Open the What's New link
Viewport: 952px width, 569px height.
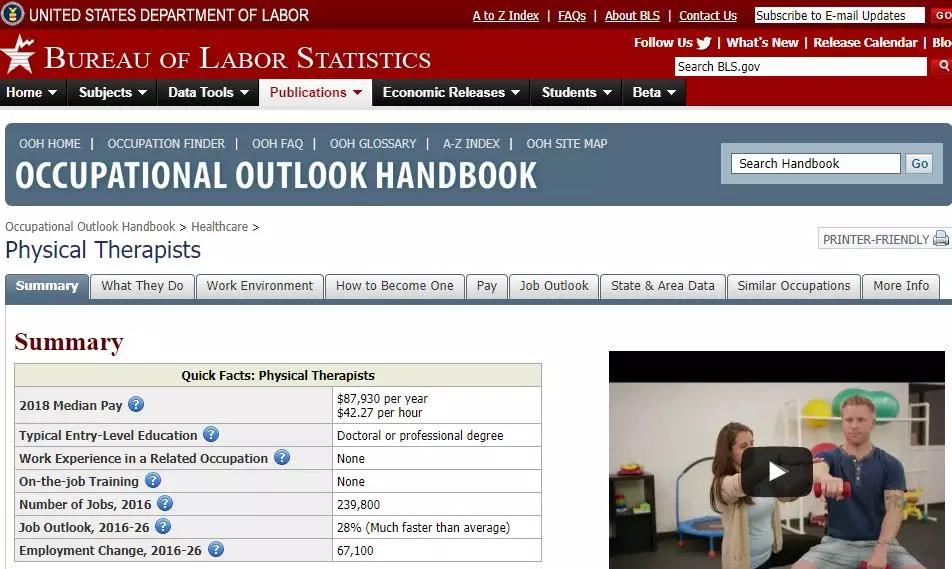tap(763, 43)
